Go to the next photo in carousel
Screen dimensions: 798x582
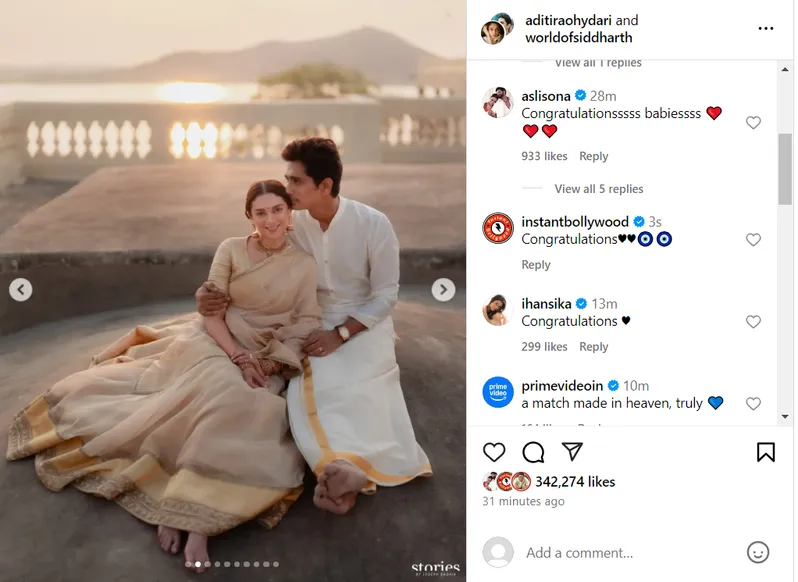click(443, 290)
